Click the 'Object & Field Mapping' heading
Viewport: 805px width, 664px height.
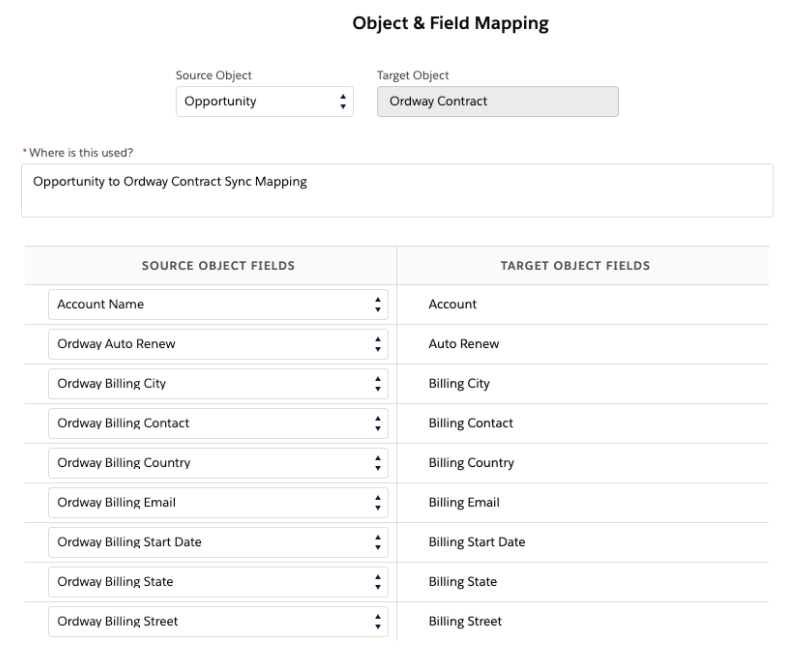(x=450, y=24)
